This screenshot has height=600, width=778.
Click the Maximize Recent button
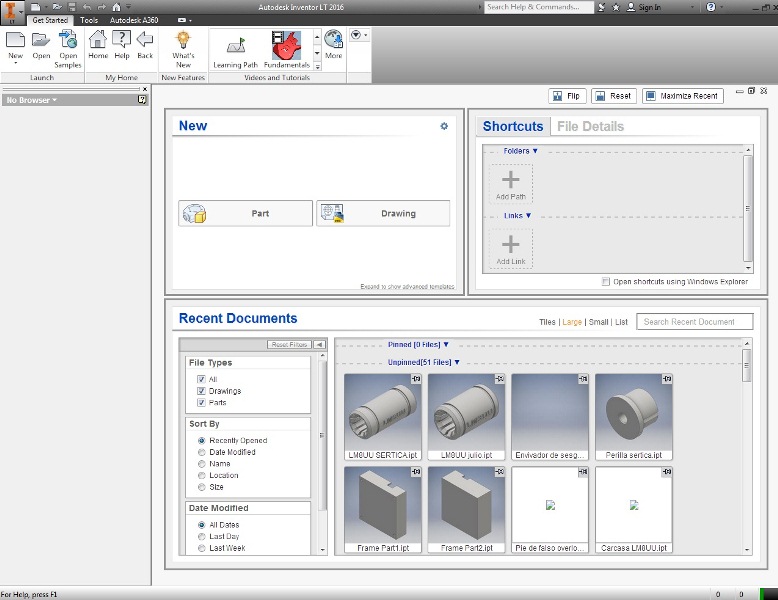(x=683, y=96)
